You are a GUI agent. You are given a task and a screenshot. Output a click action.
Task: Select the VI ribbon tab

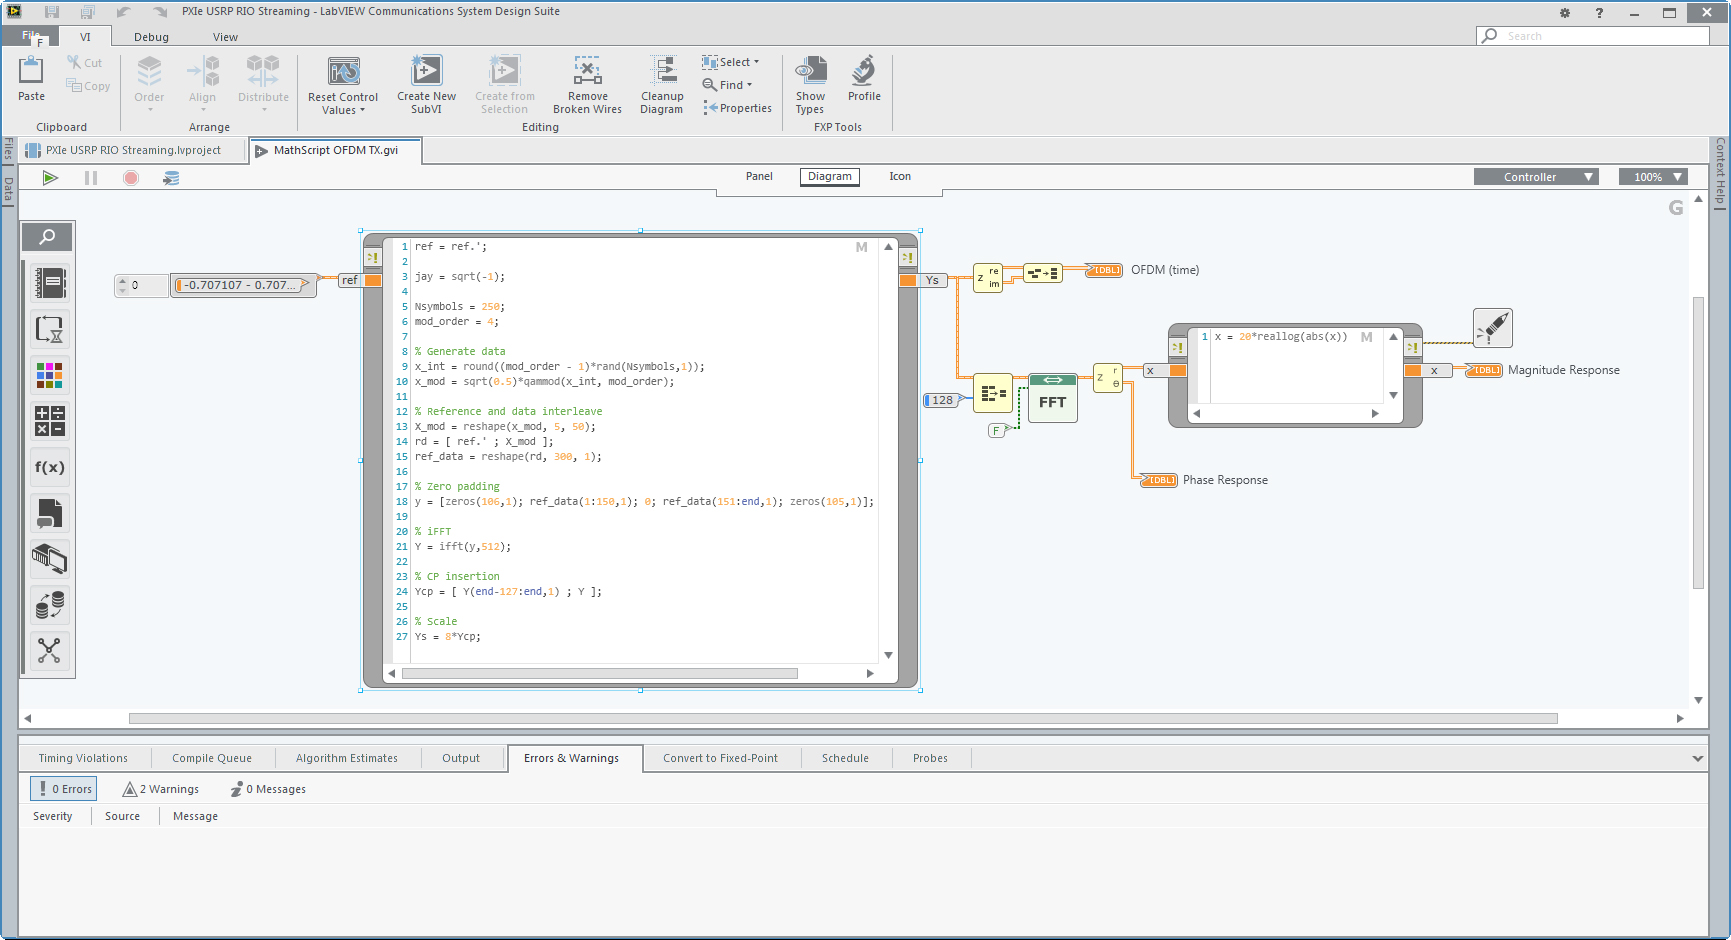85,37
